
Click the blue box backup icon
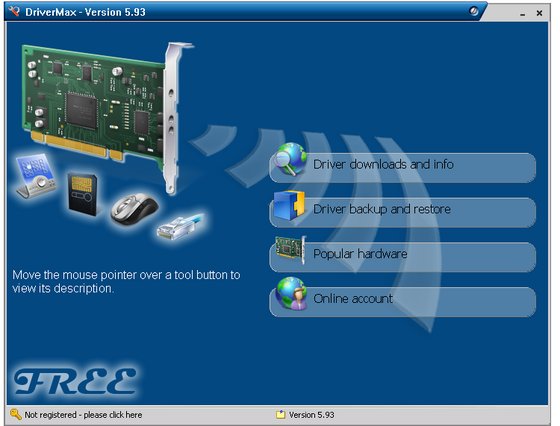click(289, 206)
